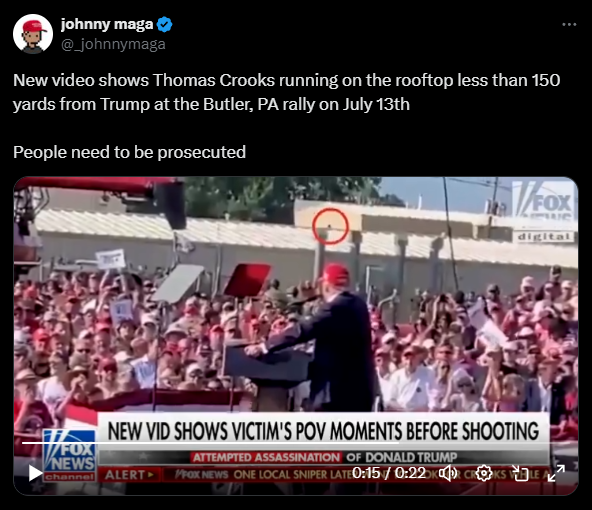Viewport: 592px width, 510px height.
Task: Seek within the played portion of progress bar
Action: [210, 443]
